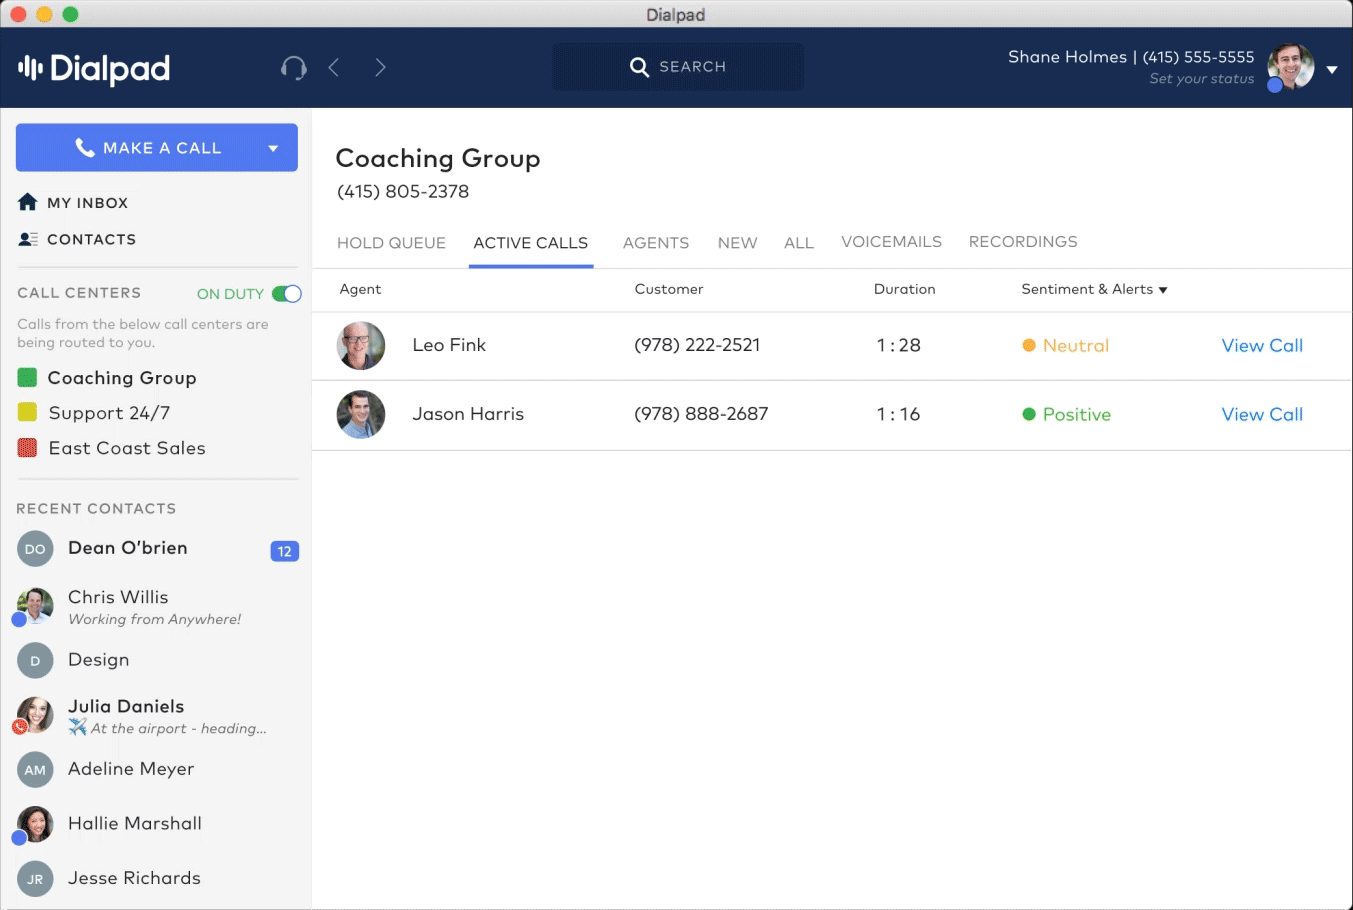Open Jesse Richards conversation
The height and width of the screenshot is (910, 1353).
[134, 878]
